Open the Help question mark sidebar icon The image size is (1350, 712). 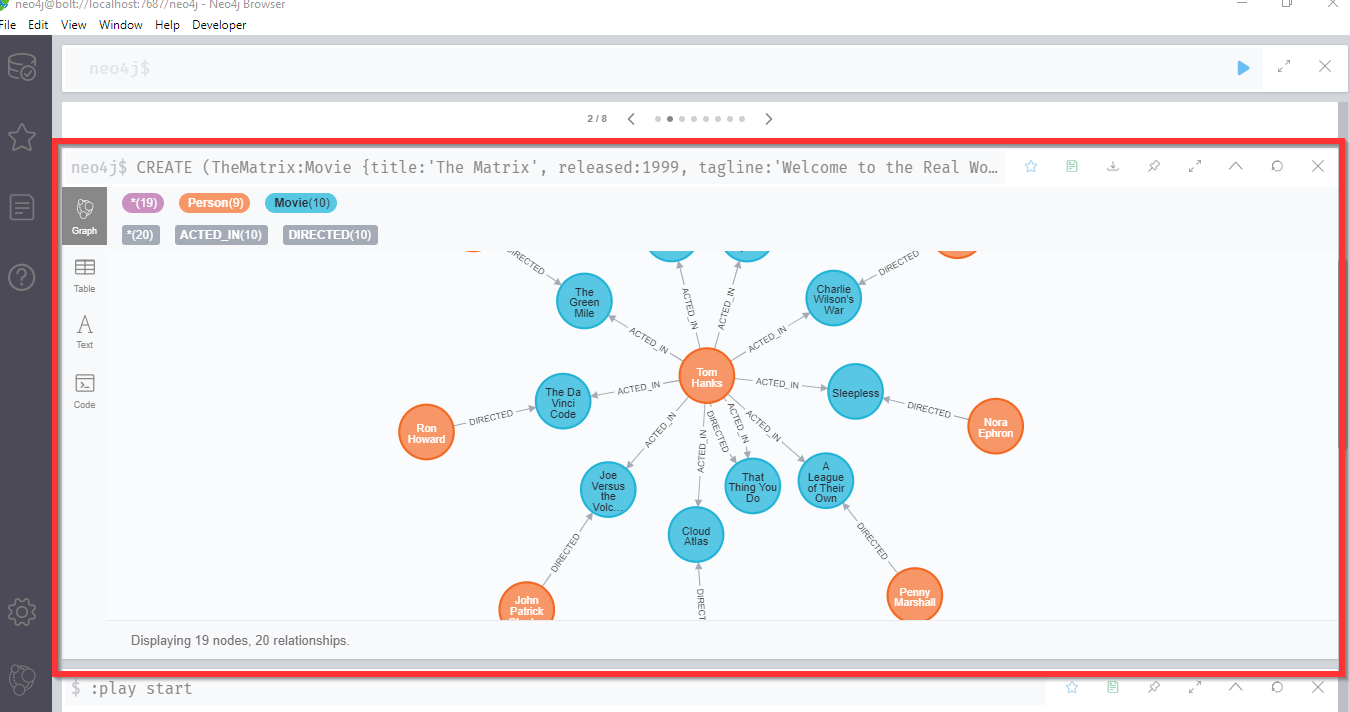pos(22,277)
